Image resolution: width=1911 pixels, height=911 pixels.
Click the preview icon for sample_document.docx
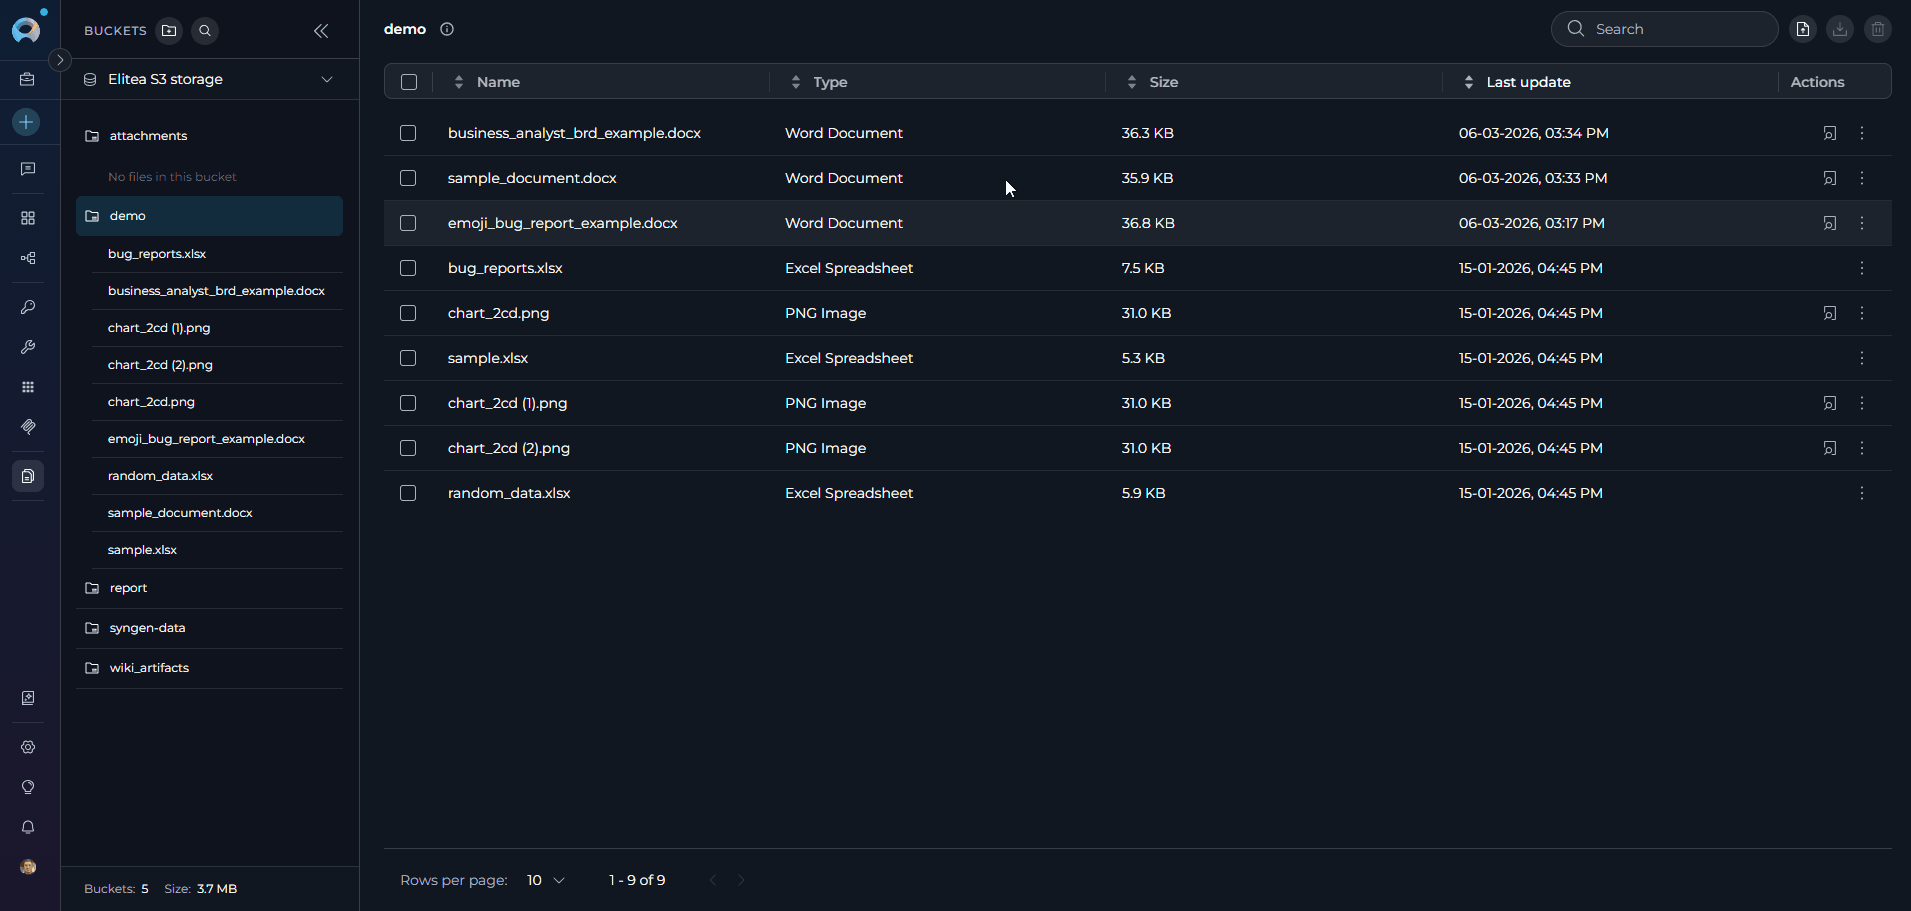click(x=1829, y=178)
